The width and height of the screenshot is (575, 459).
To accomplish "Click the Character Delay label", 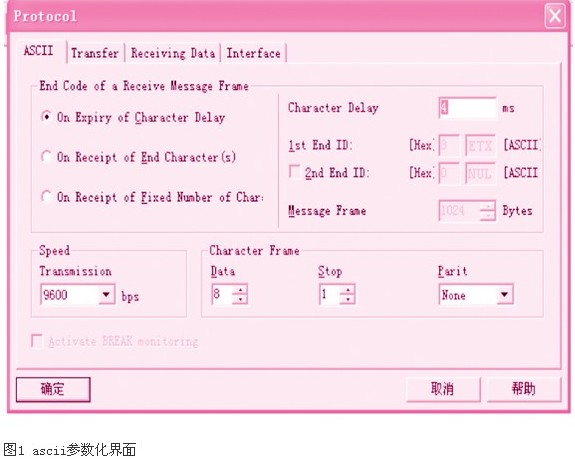I will [x=333, y=108].
